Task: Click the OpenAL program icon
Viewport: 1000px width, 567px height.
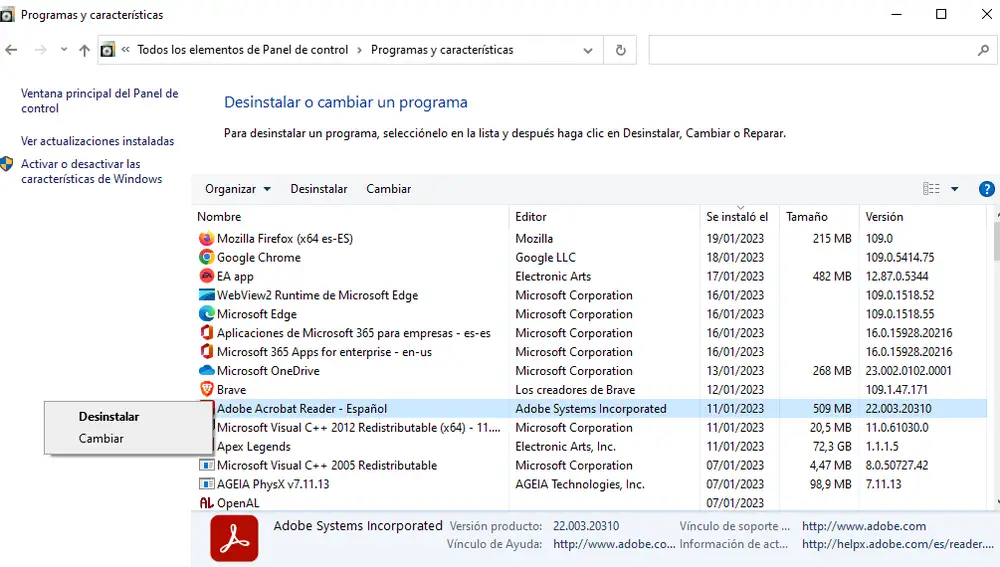Action: (206, 503)
